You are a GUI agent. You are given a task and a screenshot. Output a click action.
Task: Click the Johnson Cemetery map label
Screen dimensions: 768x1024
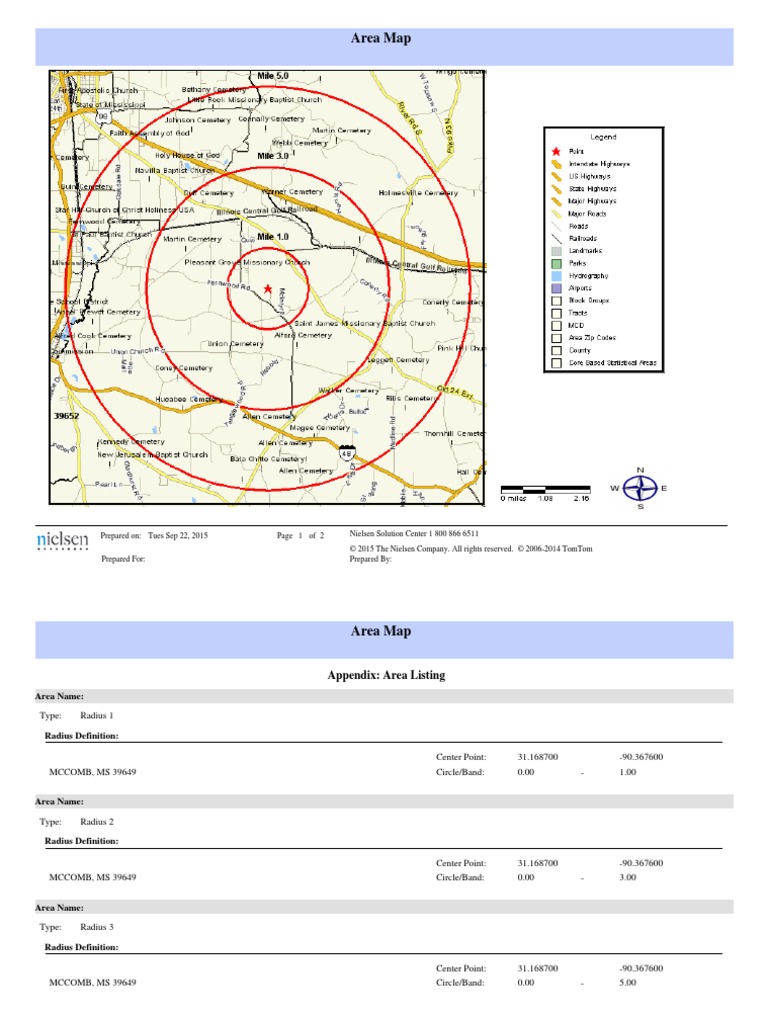pyautogui.click(x=197, y=120)
